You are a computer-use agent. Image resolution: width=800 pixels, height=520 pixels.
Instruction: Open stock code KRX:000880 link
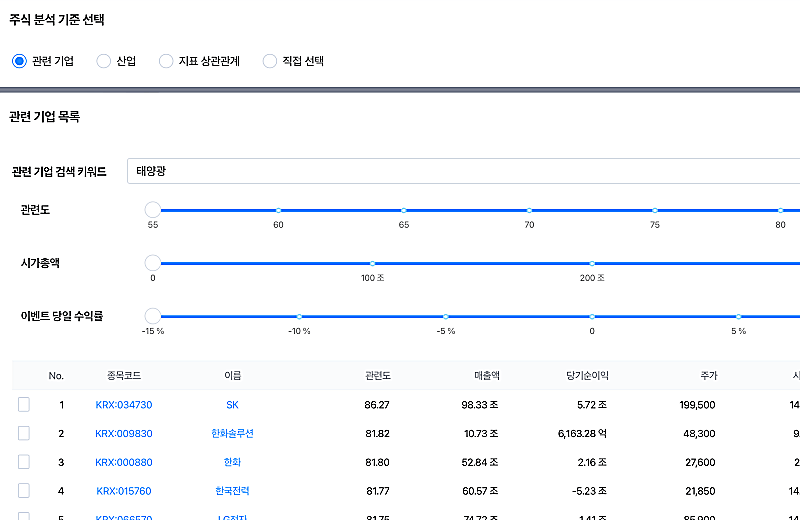124,462
